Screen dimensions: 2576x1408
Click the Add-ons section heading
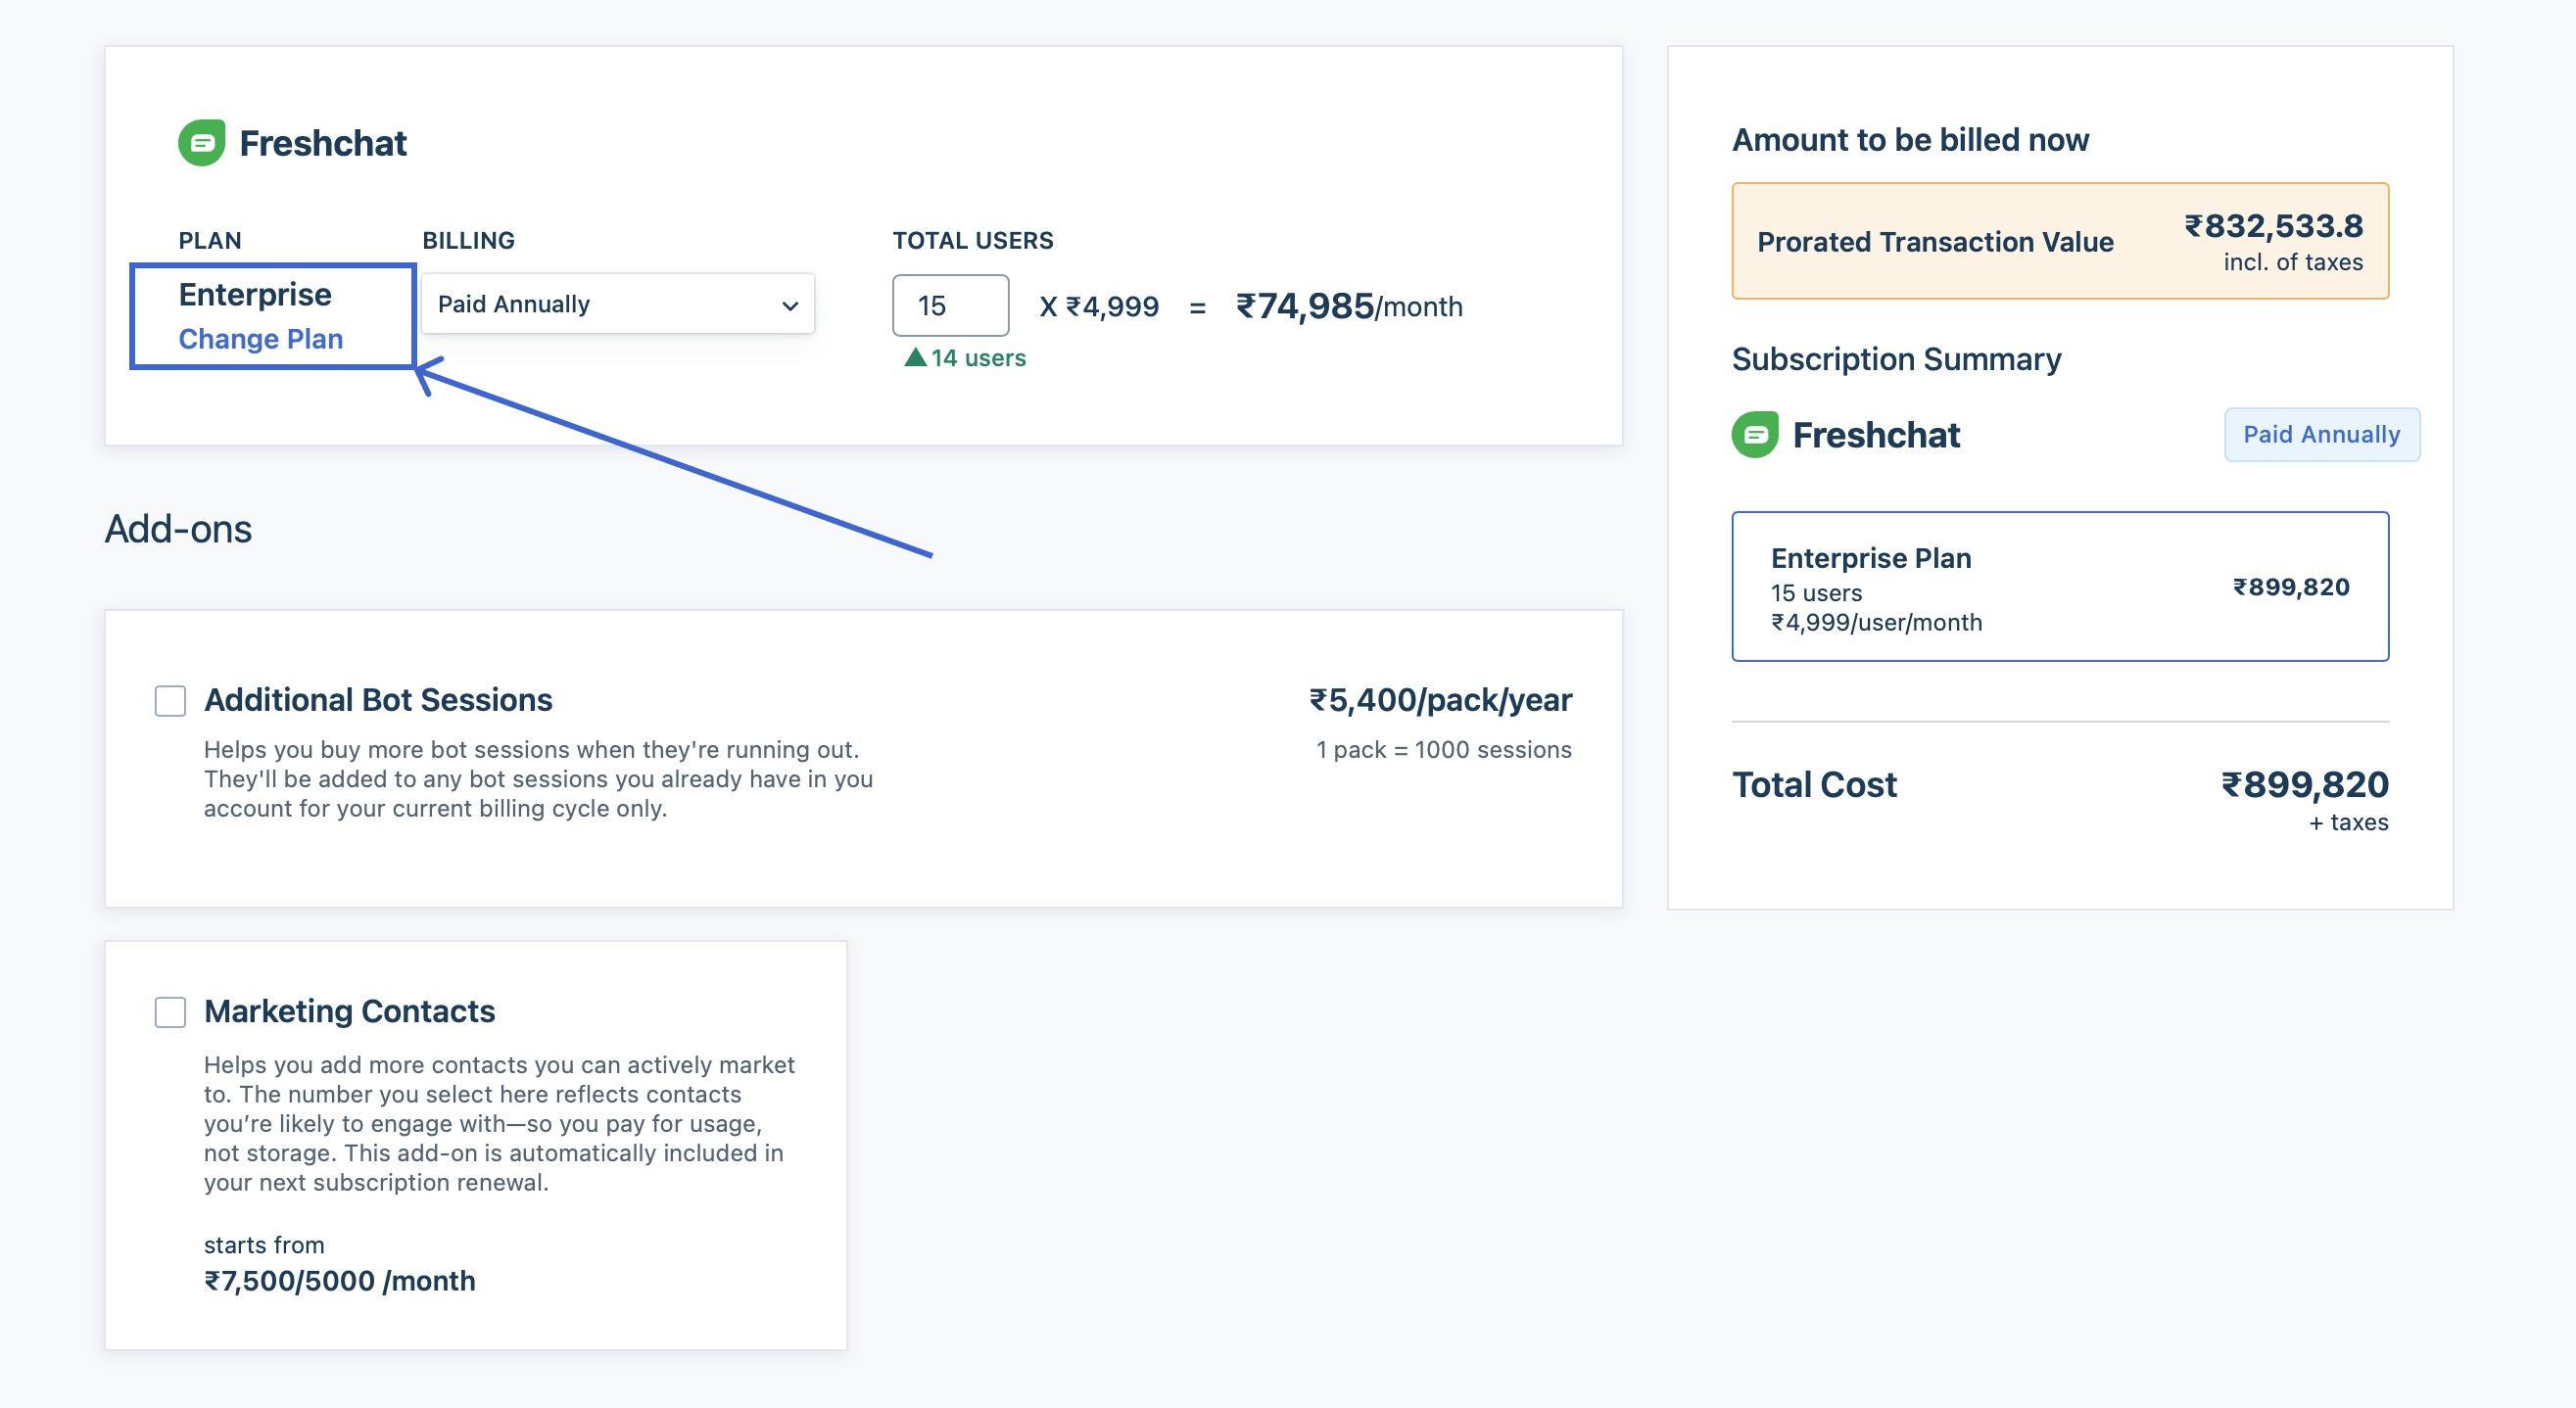(178, 528)
